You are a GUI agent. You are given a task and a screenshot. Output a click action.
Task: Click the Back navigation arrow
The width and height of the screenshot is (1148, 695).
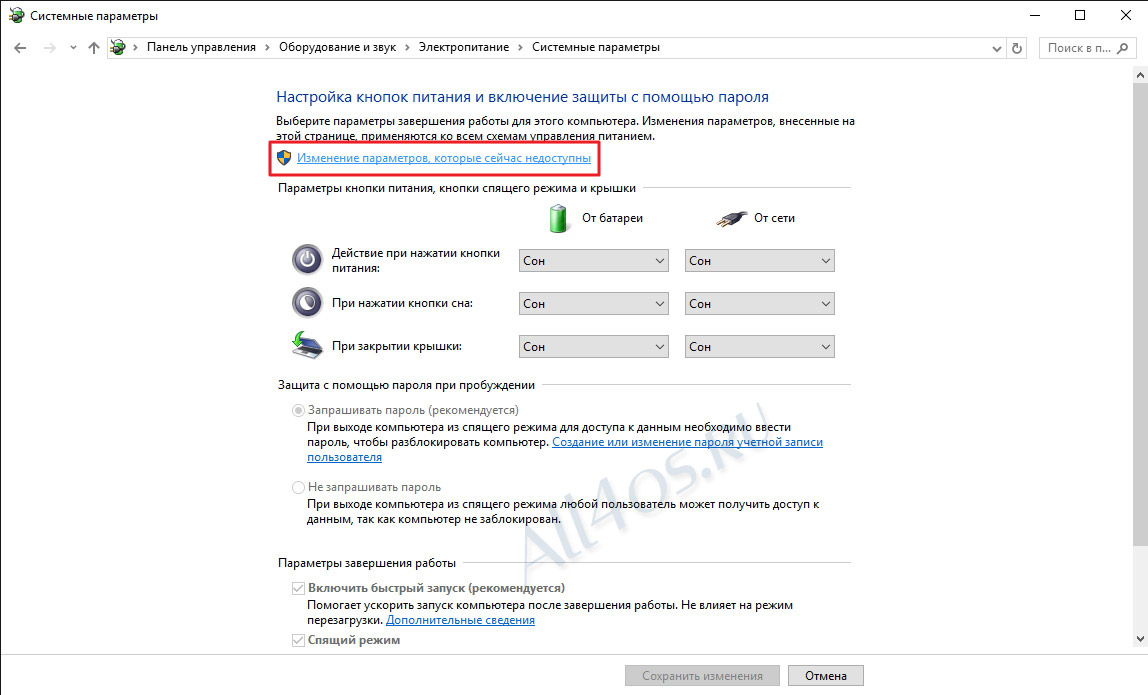coord(20,48)
